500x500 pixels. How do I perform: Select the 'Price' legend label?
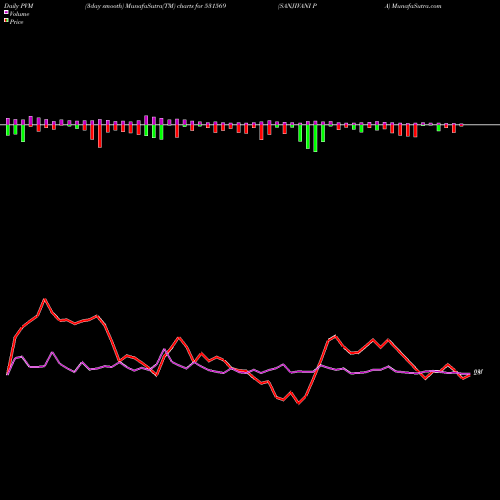(16, 22)
